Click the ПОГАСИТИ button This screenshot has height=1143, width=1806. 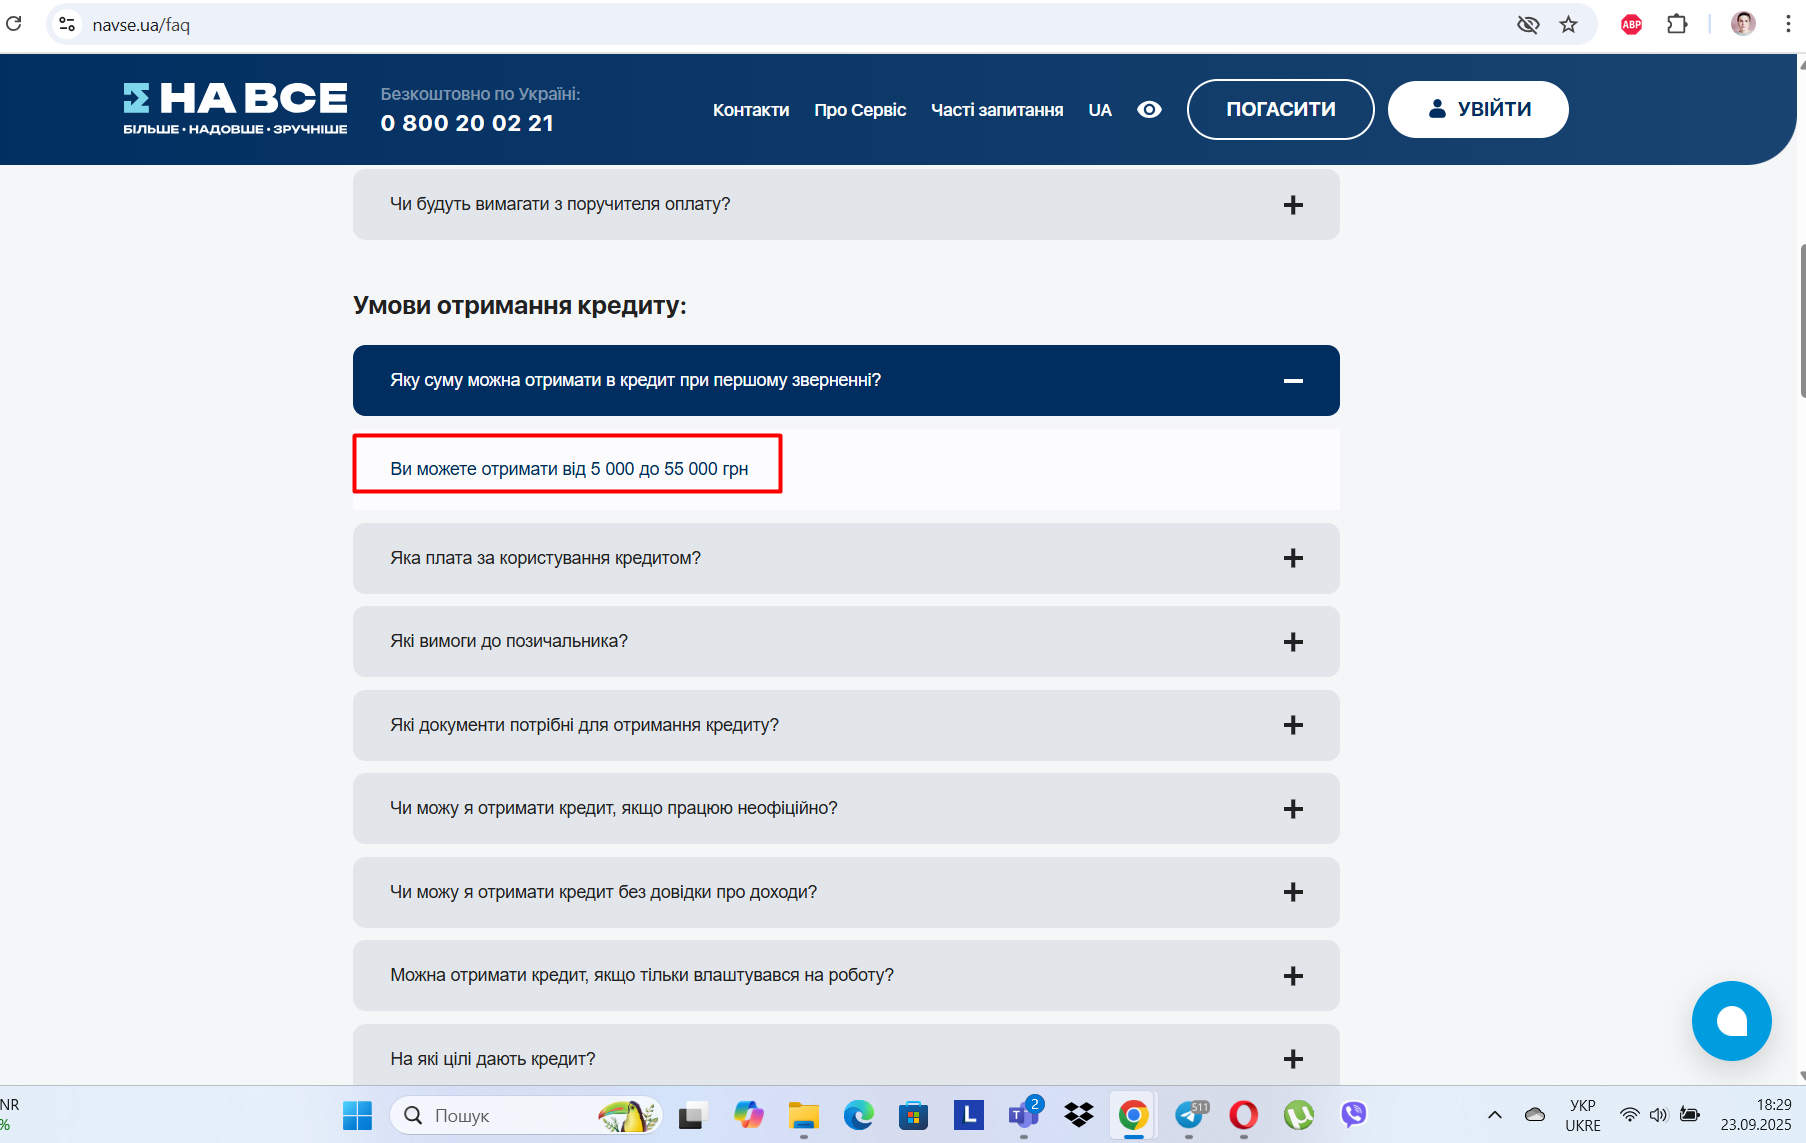click(x=1281, y=109)
